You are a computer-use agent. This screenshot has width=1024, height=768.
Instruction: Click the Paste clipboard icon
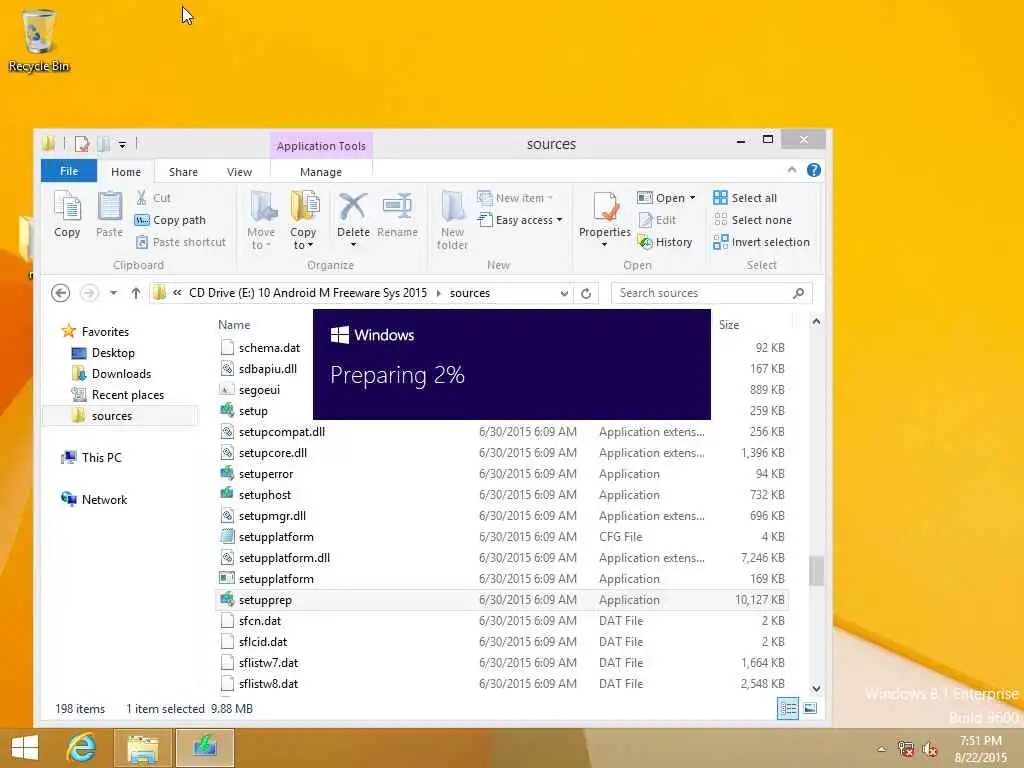tap(109, 208)
